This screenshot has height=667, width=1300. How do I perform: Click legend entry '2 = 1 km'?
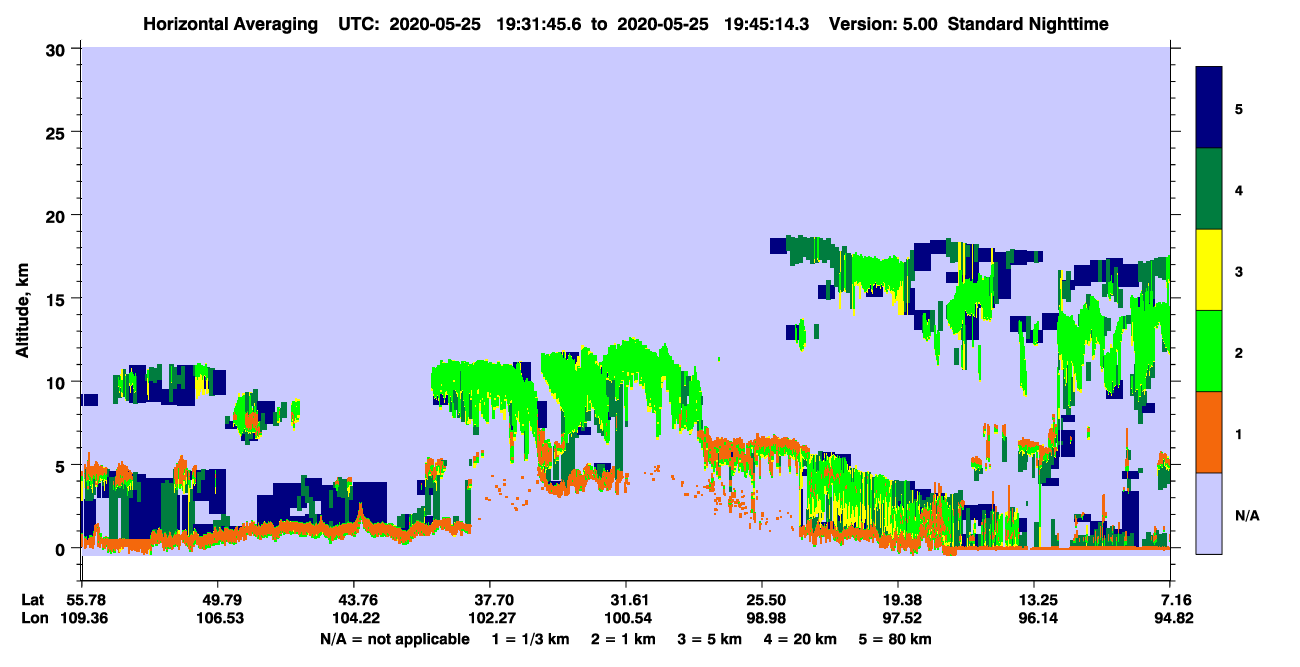click(x=625, y=639)
